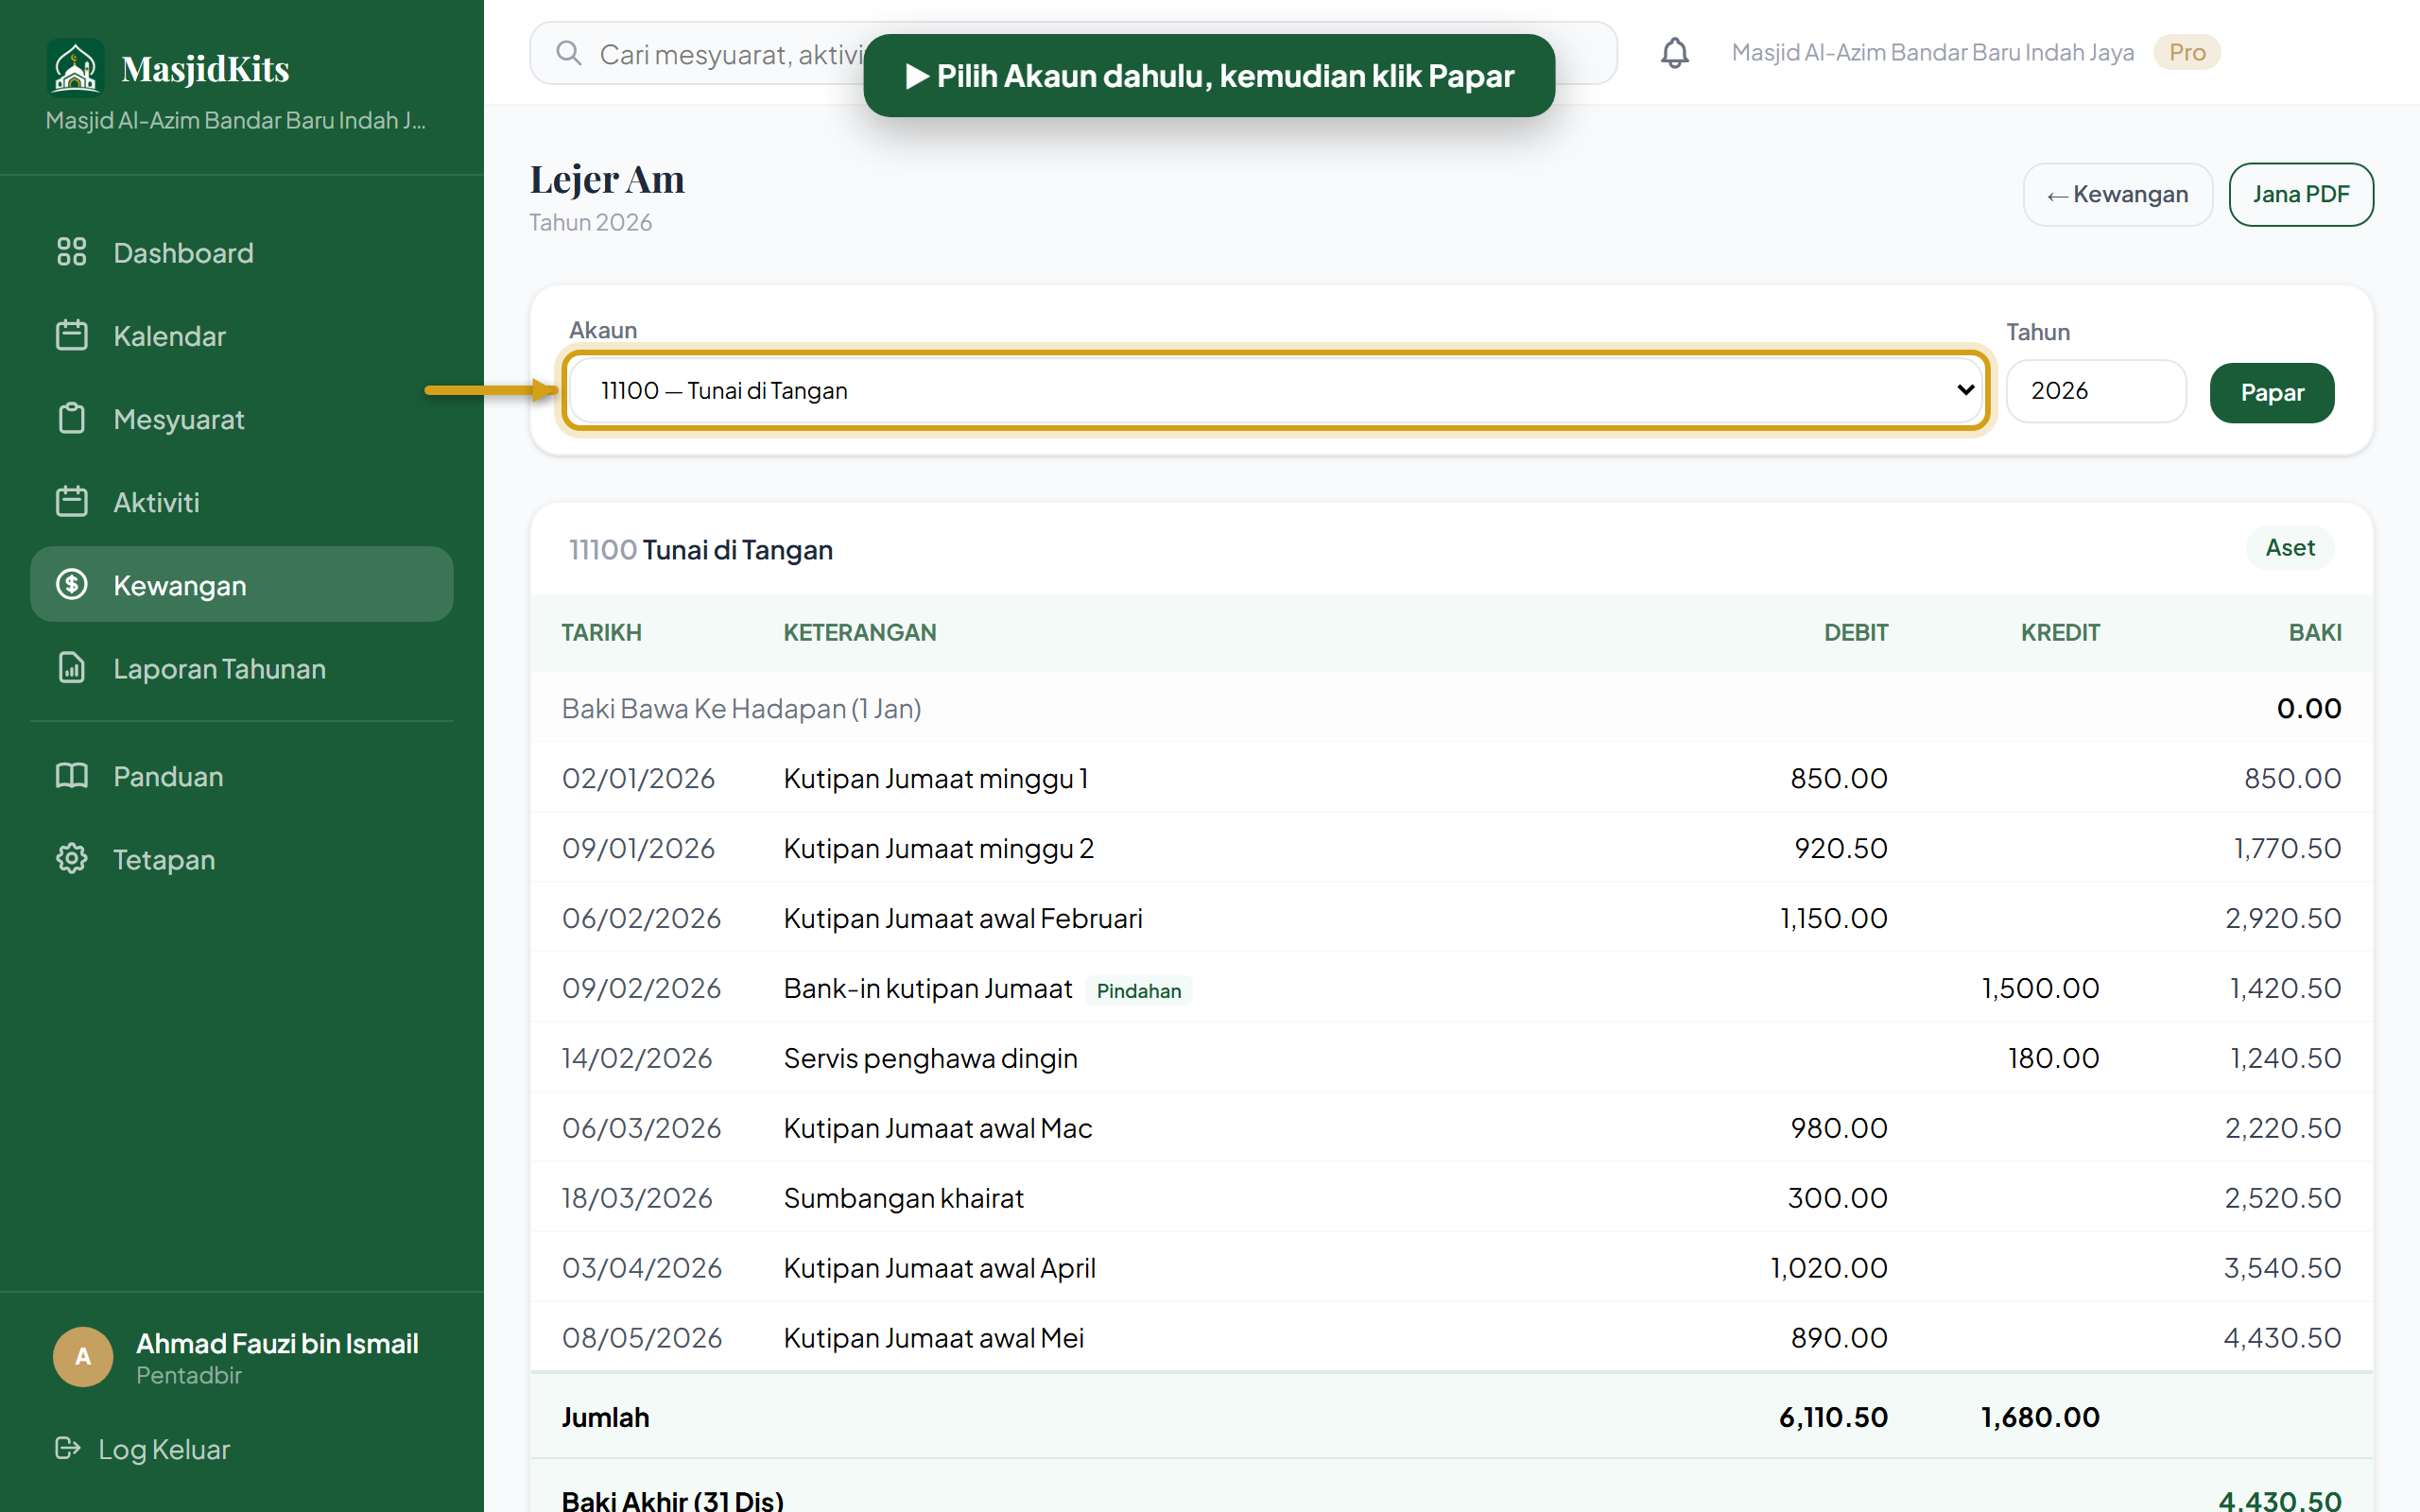Click the Panduan open book icon

point(72,775)
